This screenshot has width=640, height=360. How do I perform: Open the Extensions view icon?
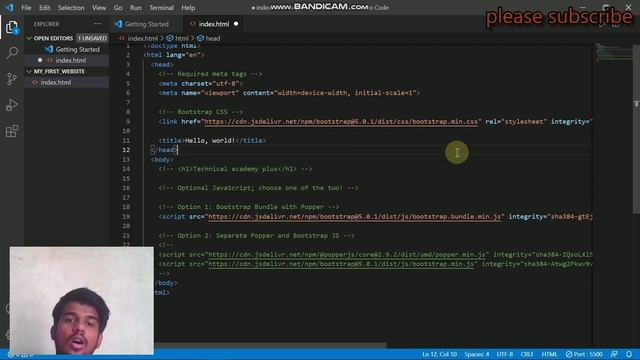12,131
